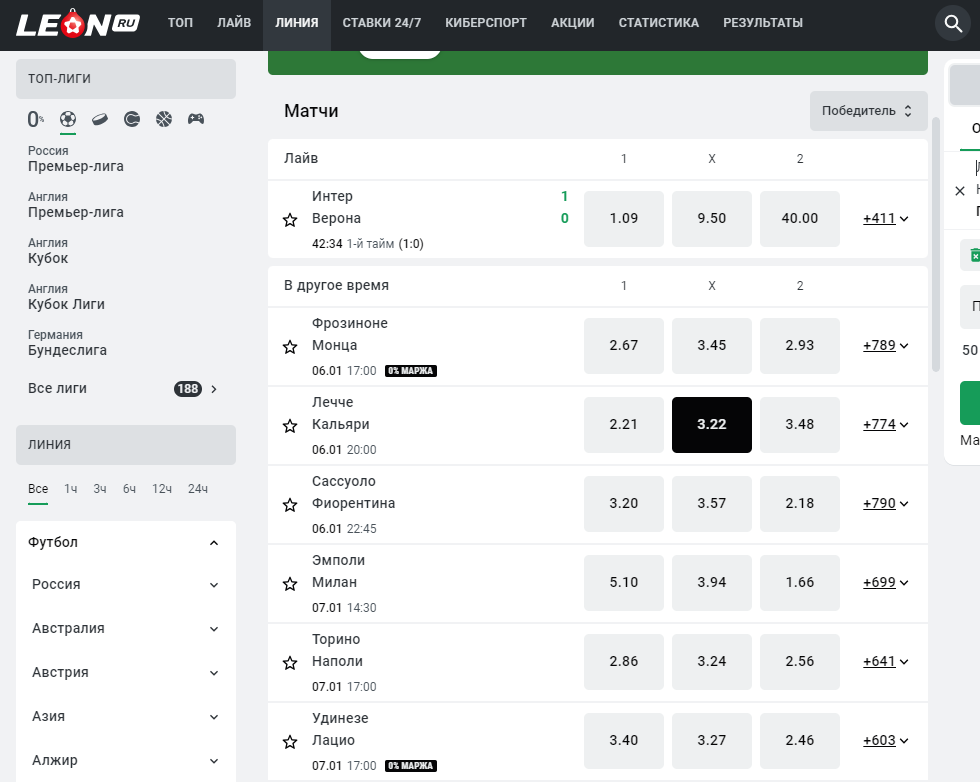Open the АКЦИИ navigation tab
The image size is (980, 782).
click(572, 23)
